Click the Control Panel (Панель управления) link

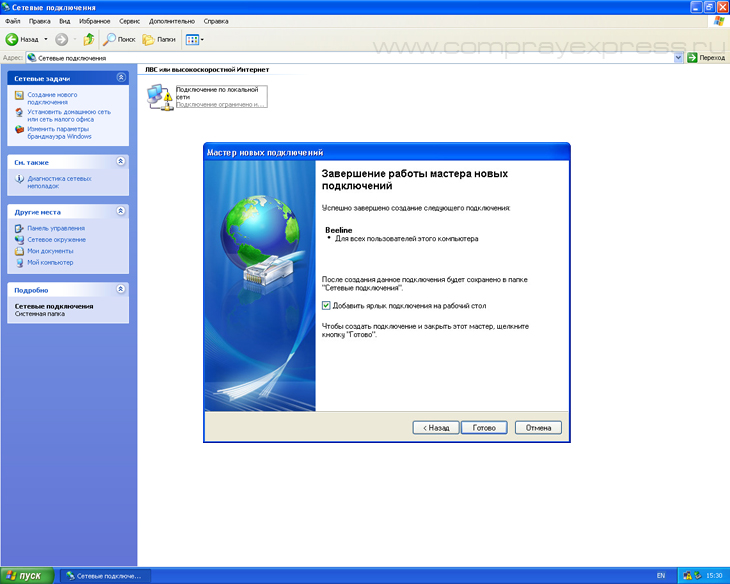click(x=55, y=228)
